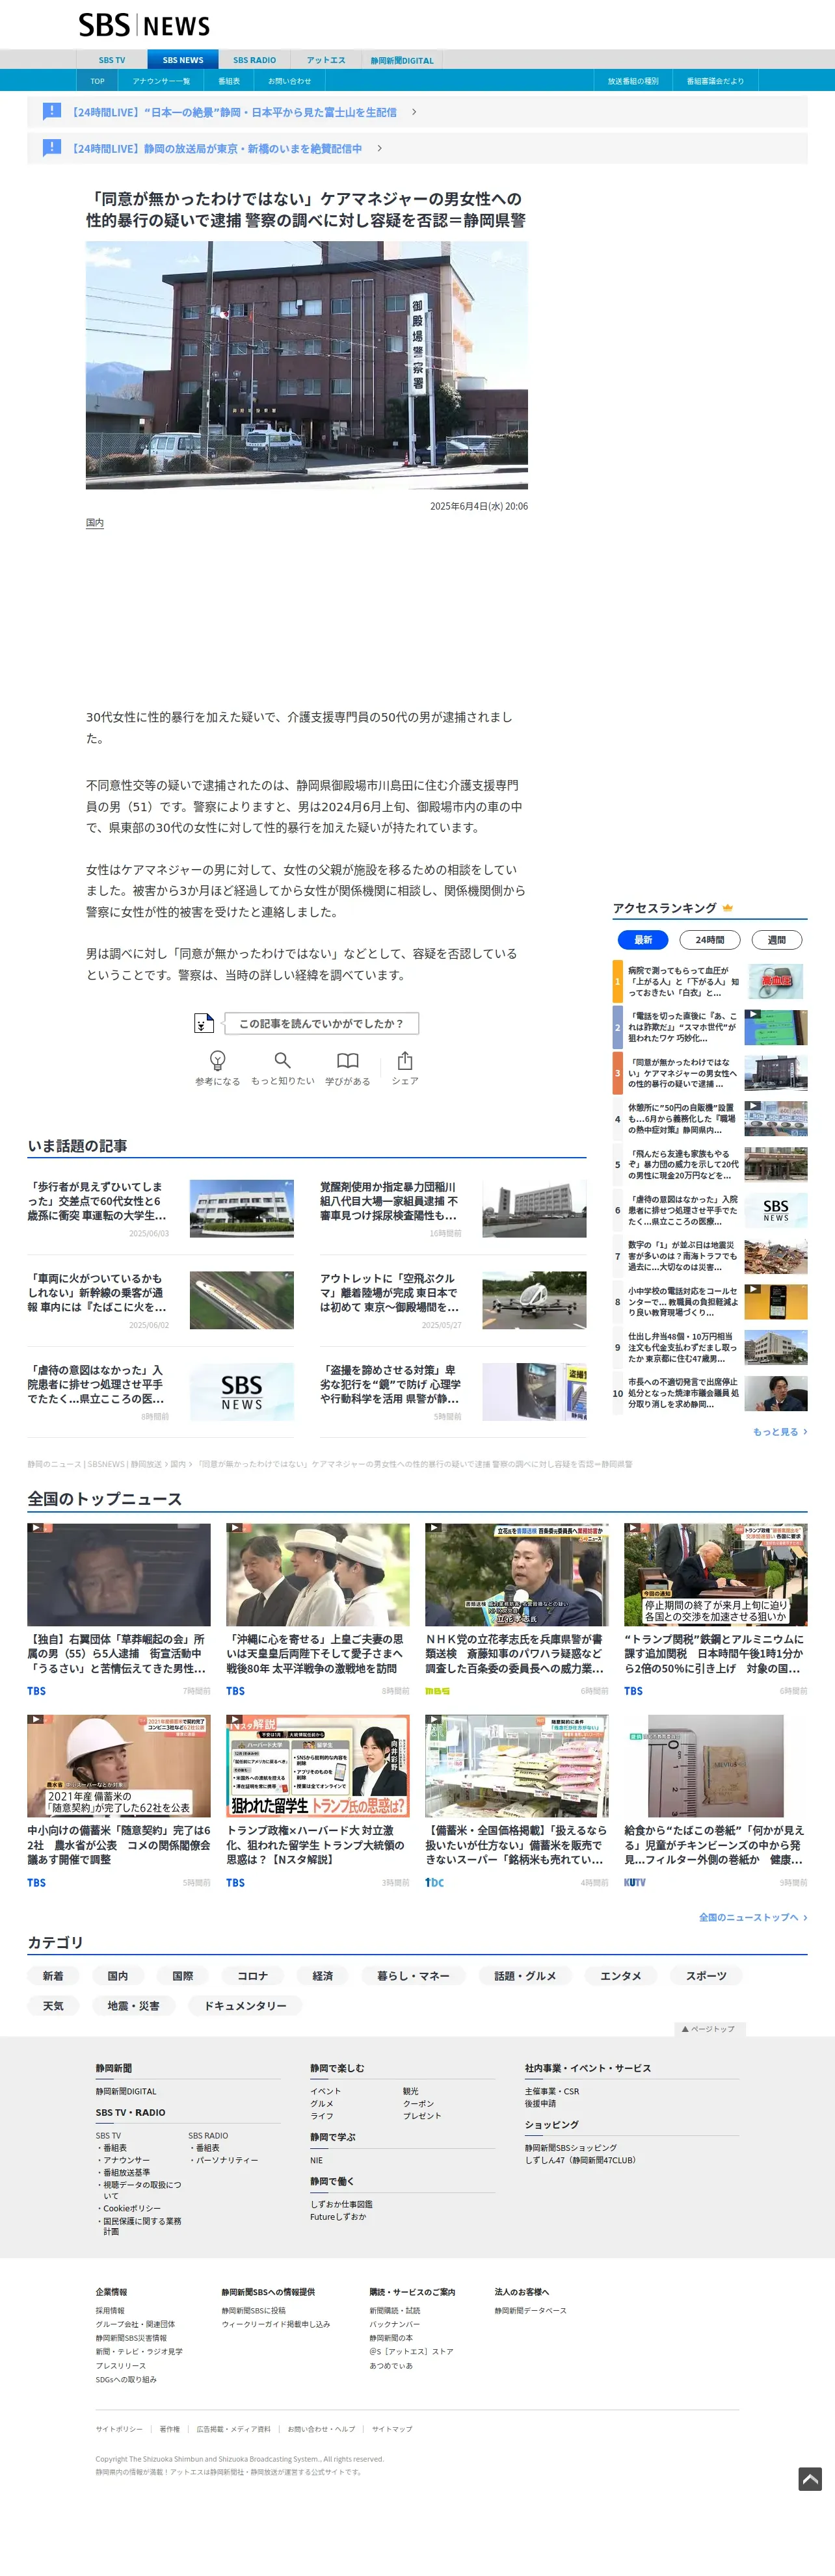Open ranking item 7 about 南海トラフ thumbnail
The width and height of the screenshot is (835, 2576).
[x=776, y=1256]
